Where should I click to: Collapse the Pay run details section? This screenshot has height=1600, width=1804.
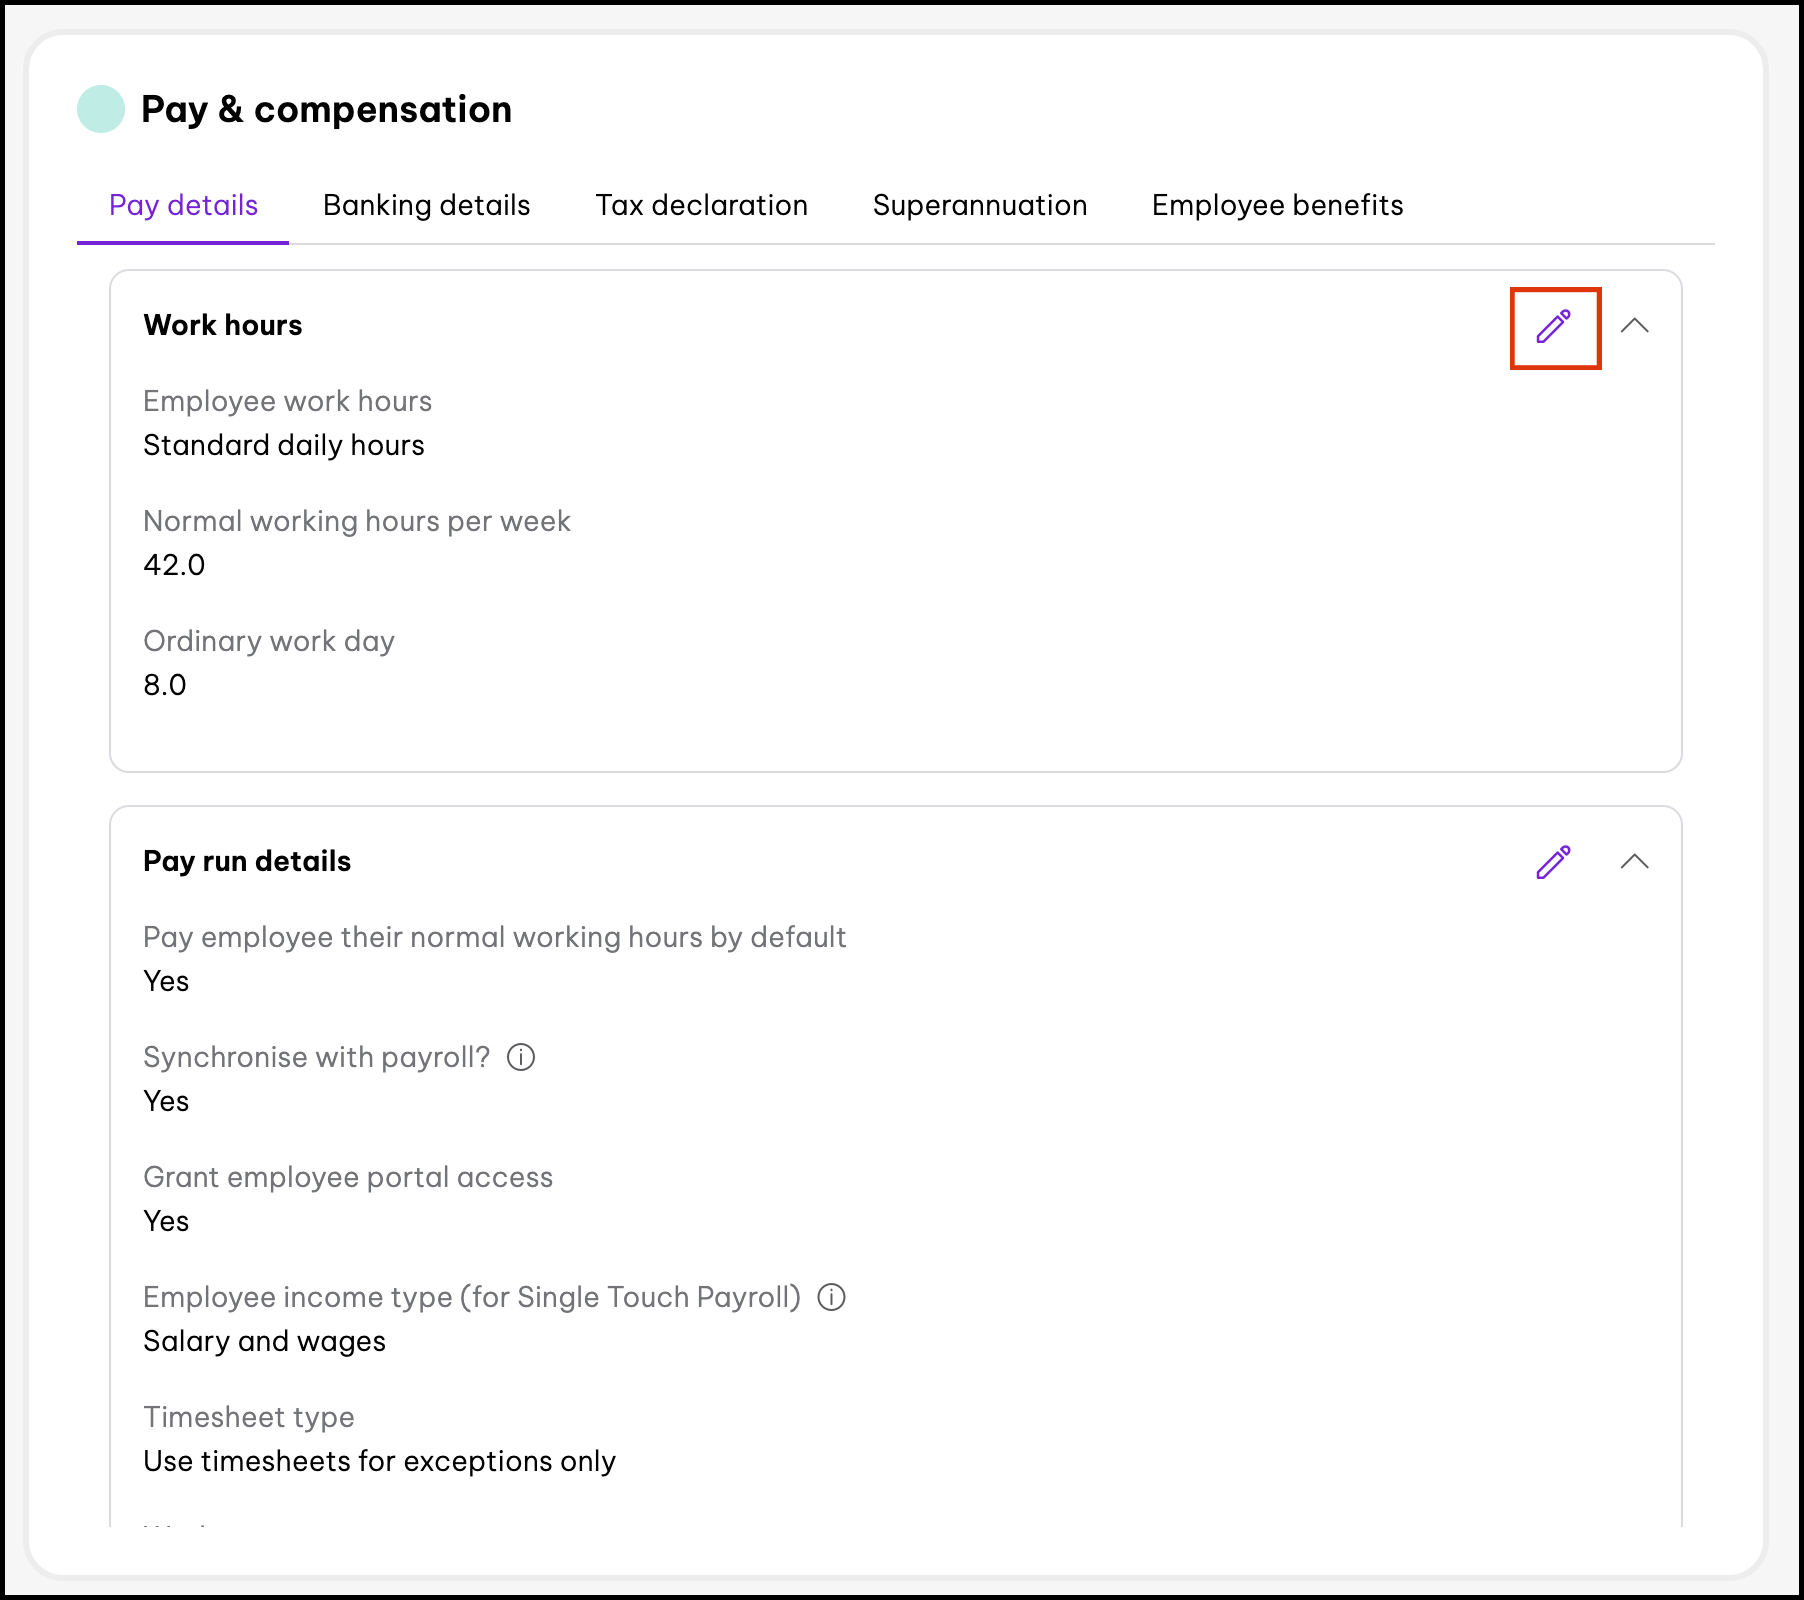1634,862
